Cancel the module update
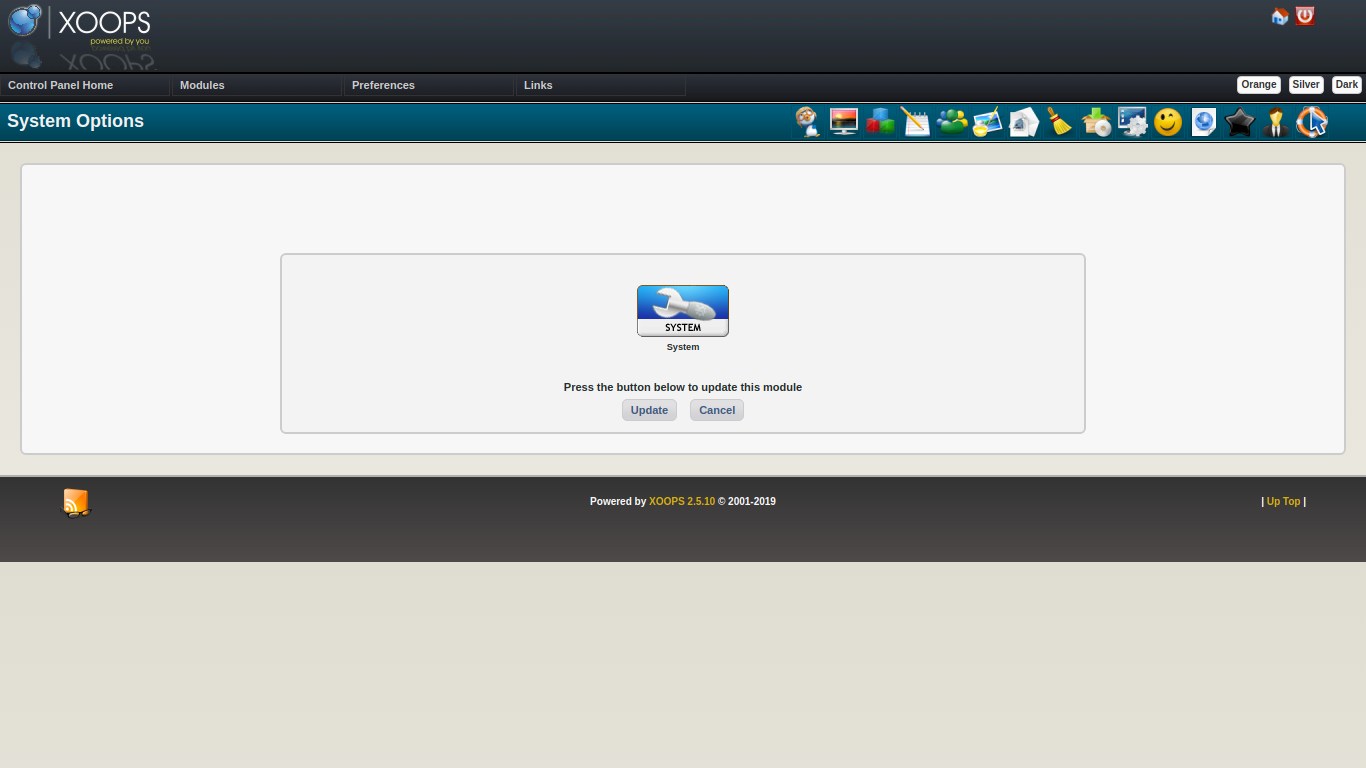 click(716, 410)
